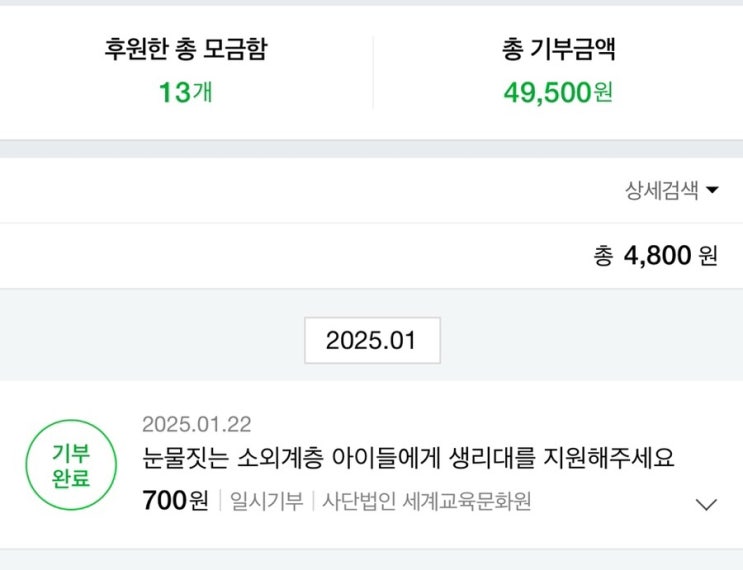
Task: Click the green 13개 fundraiser count
Action: 185,93
